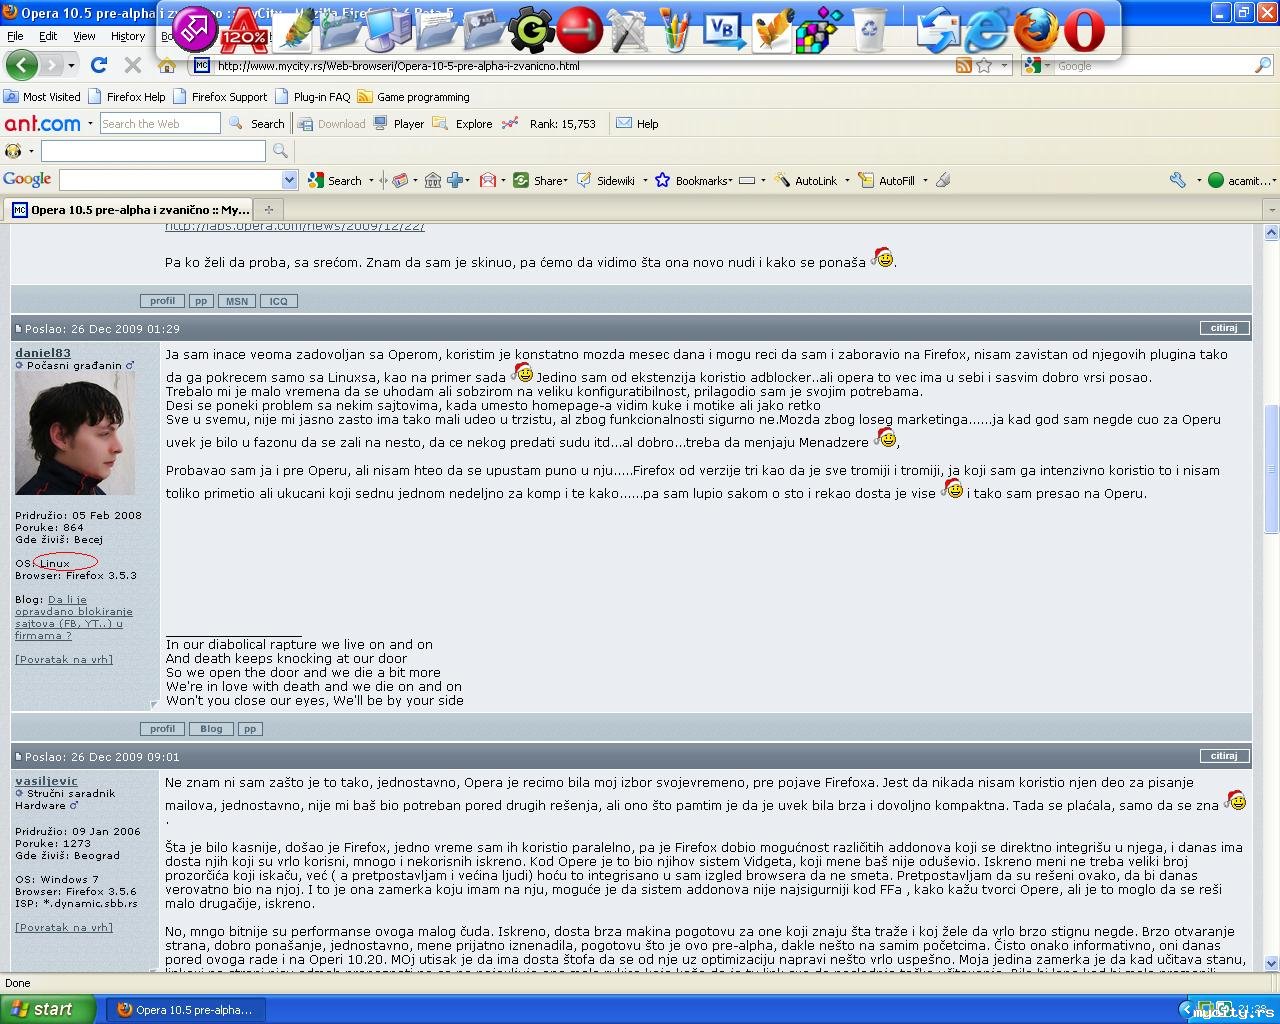
Task: Click the MSN button under the first post
Action: (237, 301)
